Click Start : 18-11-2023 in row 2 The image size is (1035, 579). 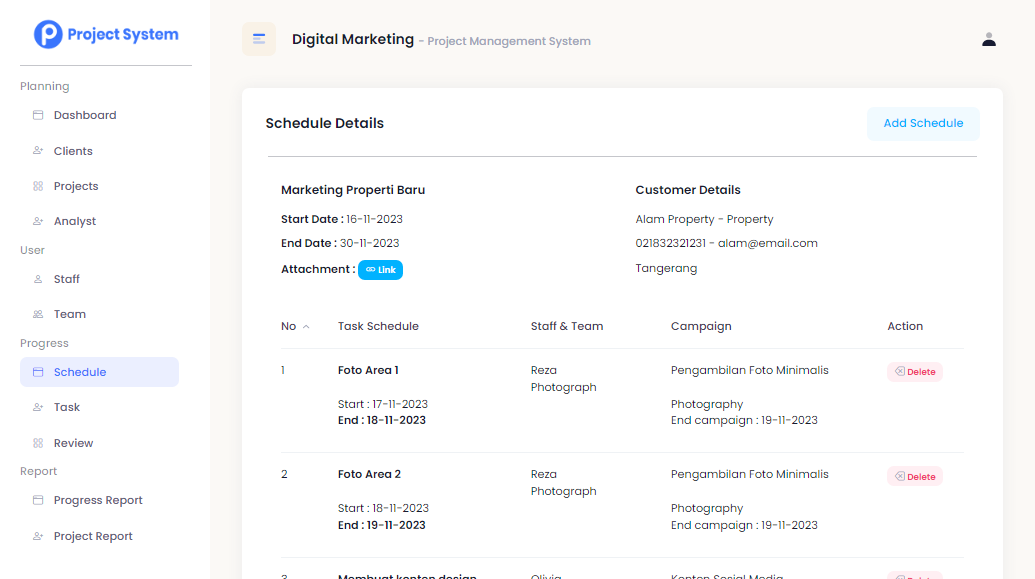tap(384, 508)
